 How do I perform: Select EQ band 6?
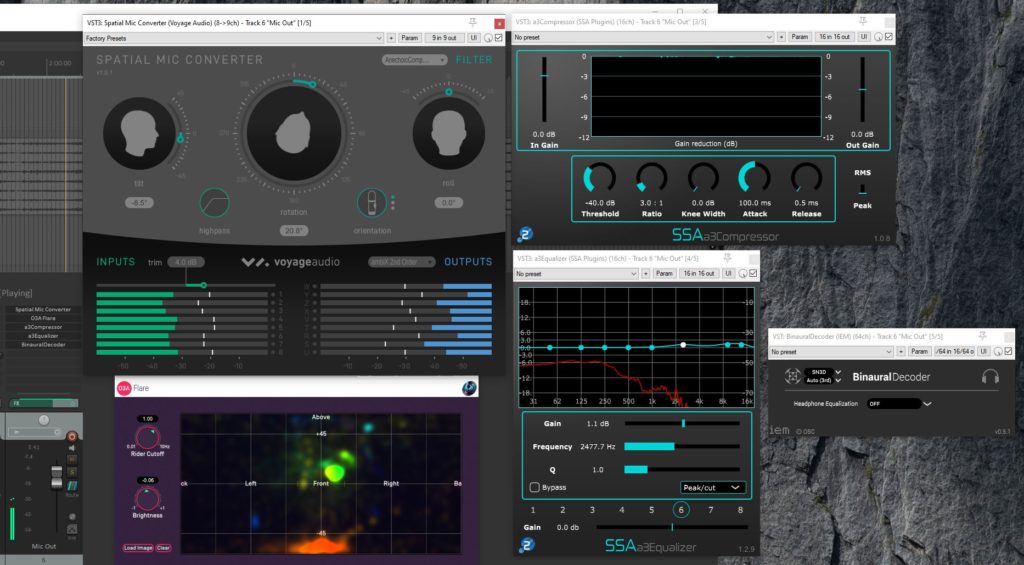pos(680,509)
